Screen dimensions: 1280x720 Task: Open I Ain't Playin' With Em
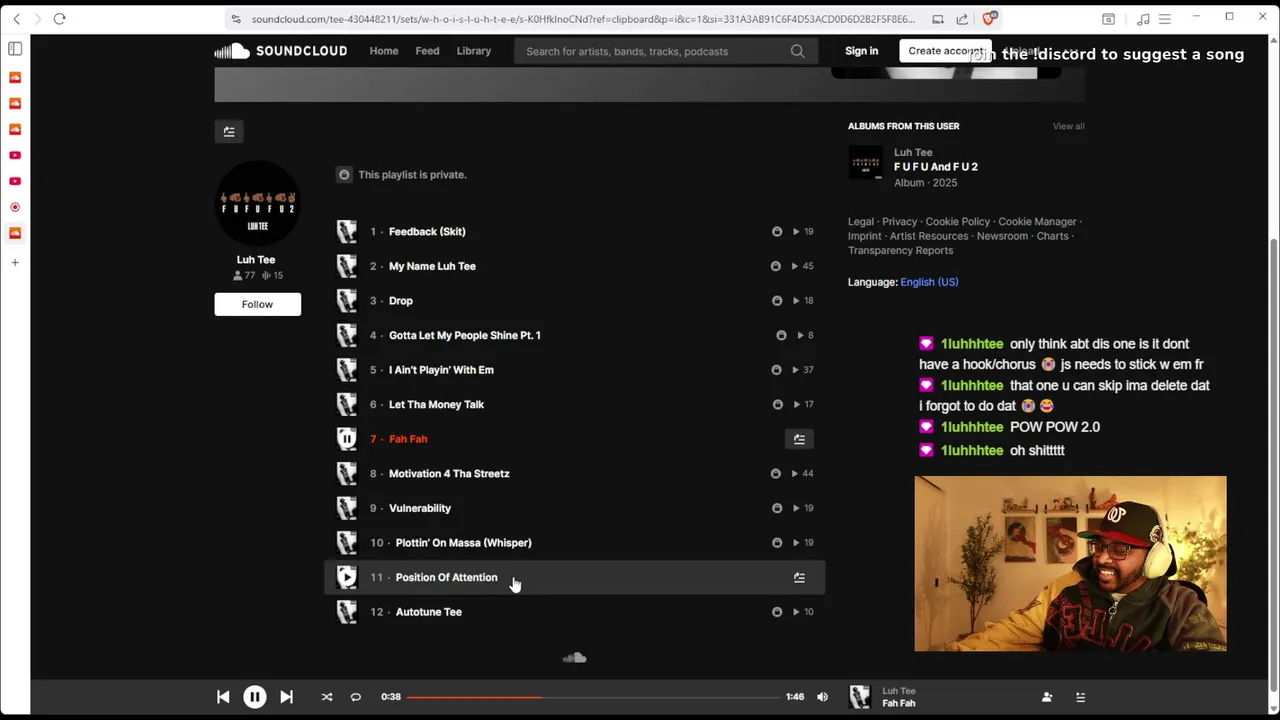click(x=441, y=370)
